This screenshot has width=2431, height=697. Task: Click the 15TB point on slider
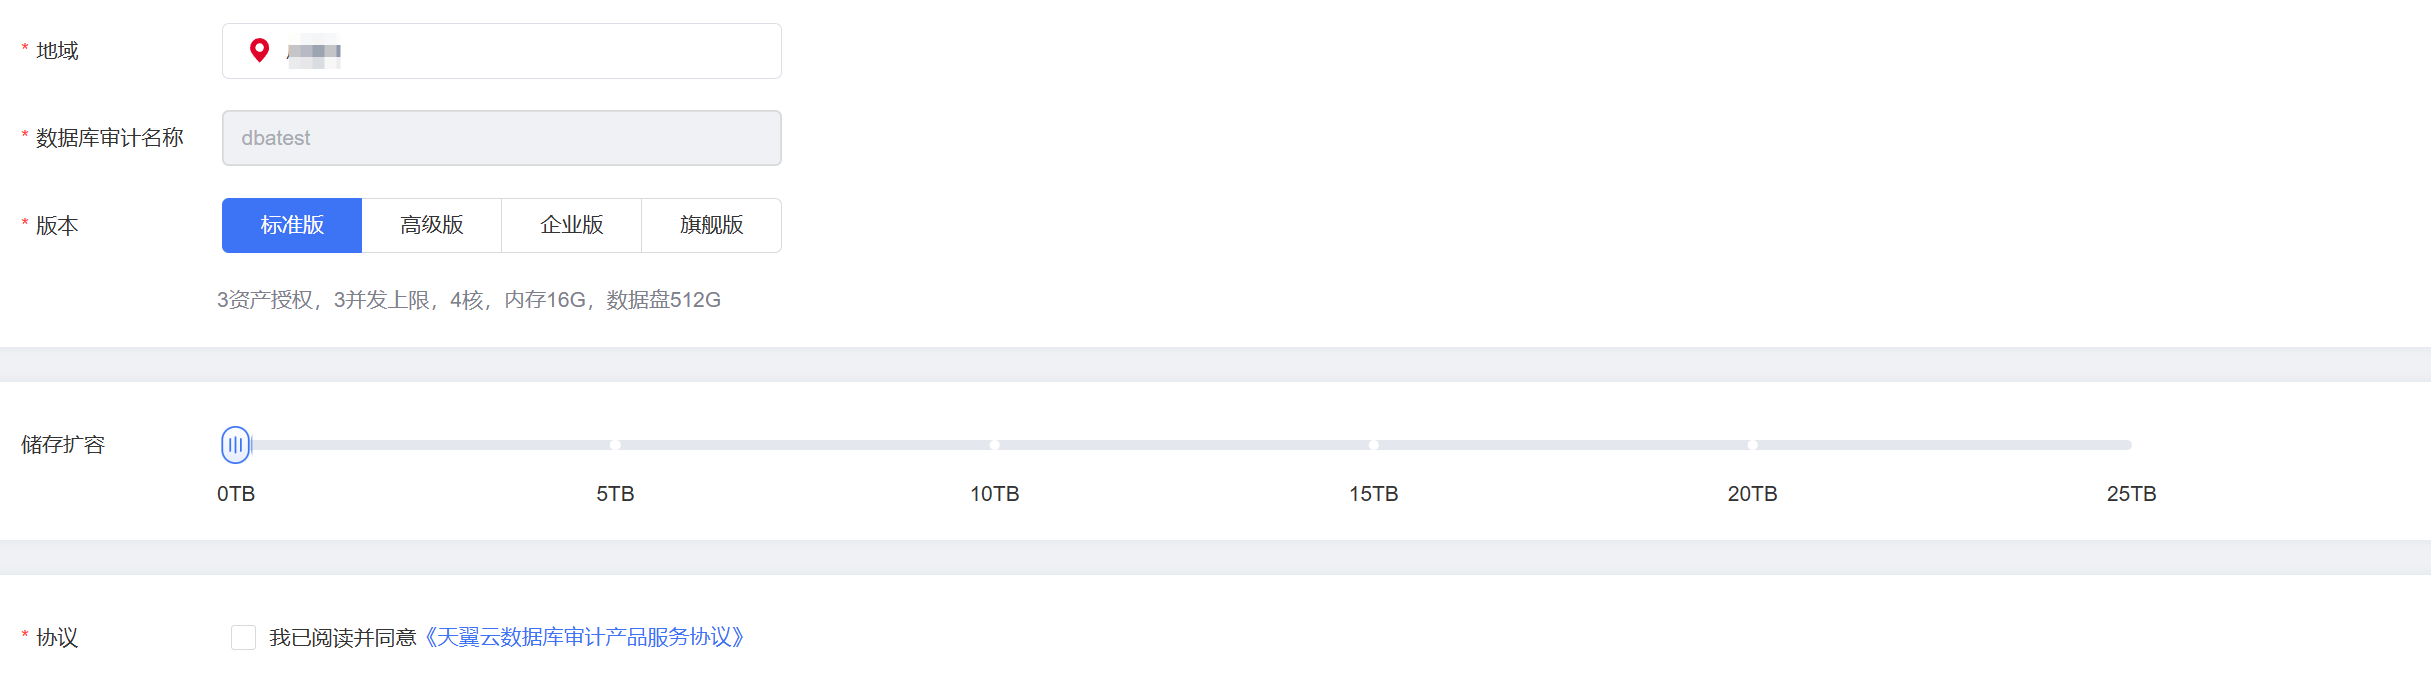click(x=1373, y=445)
